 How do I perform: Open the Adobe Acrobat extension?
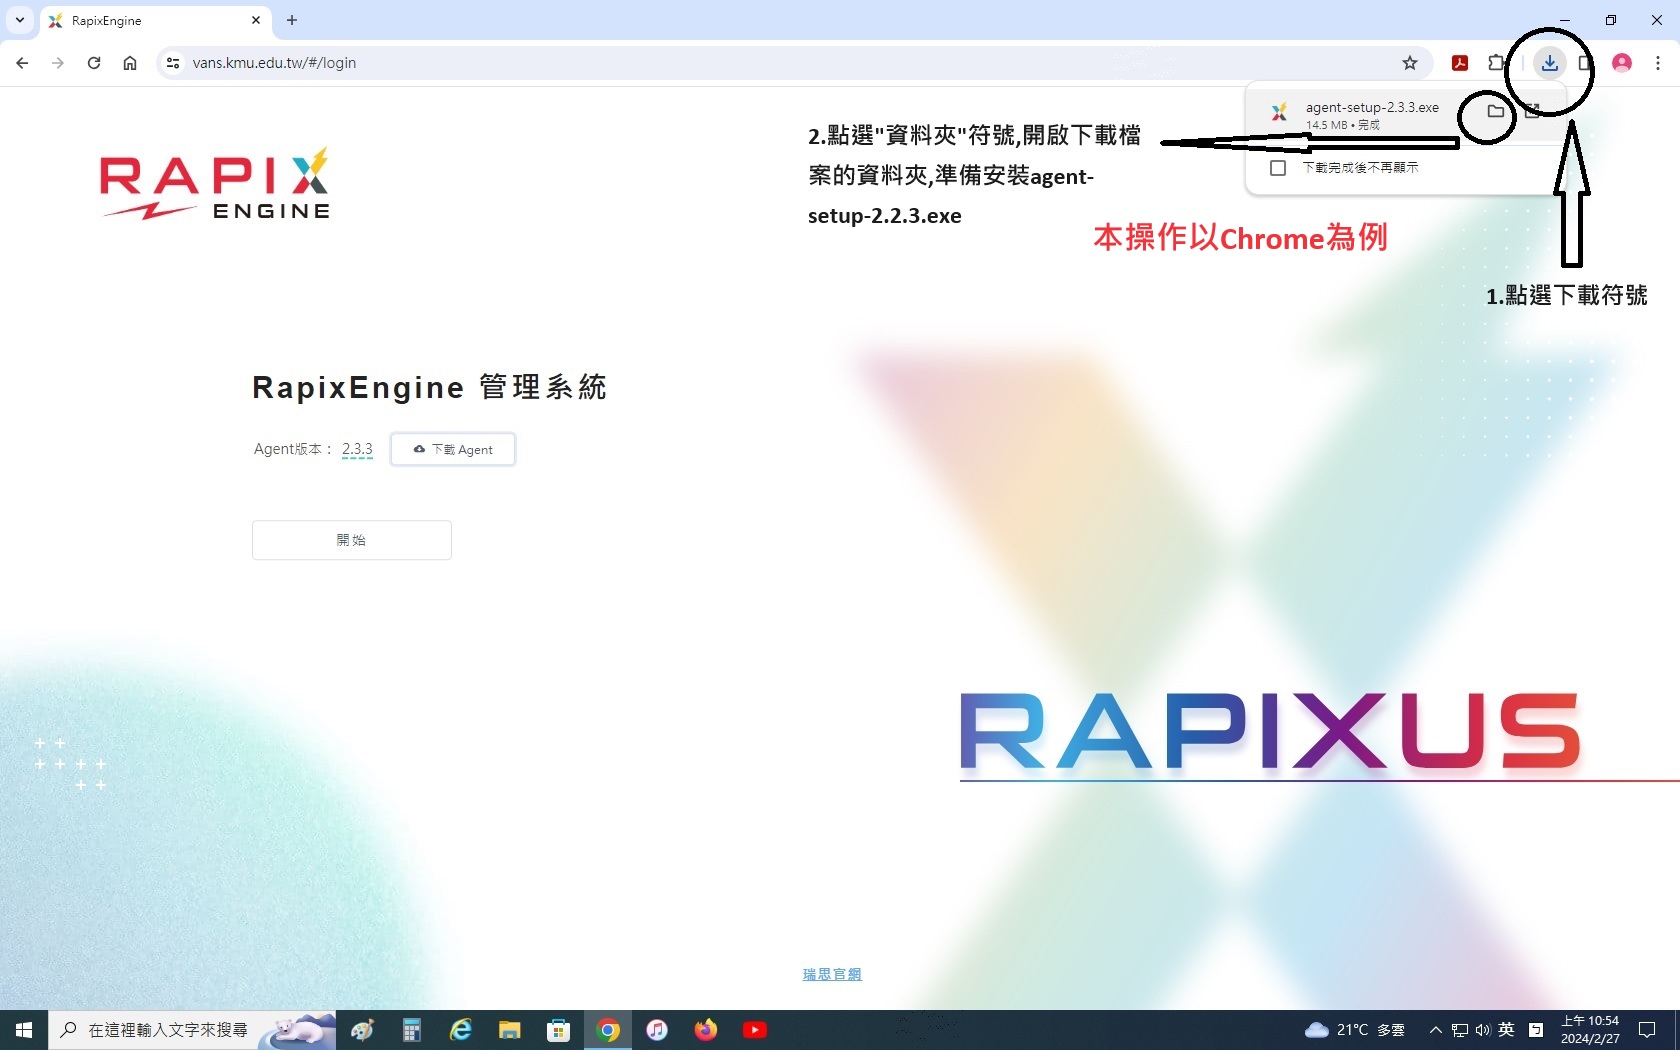[x=1460, y=63]
